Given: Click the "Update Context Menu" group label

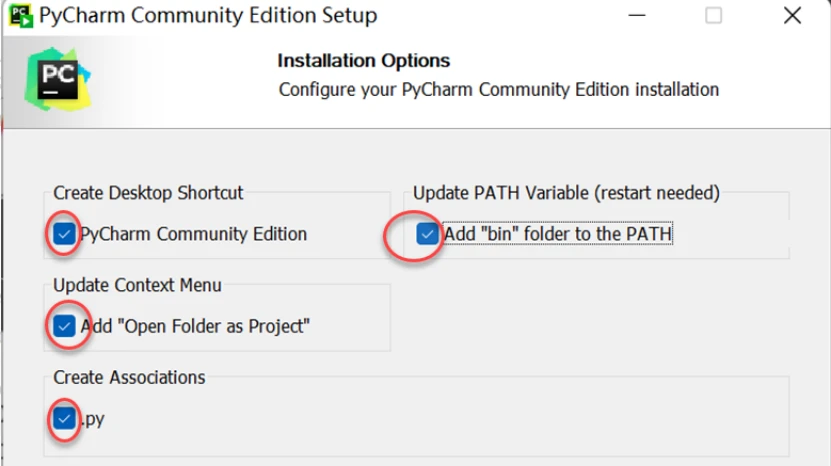Looking at the screenshot, I should pos(137,285).
